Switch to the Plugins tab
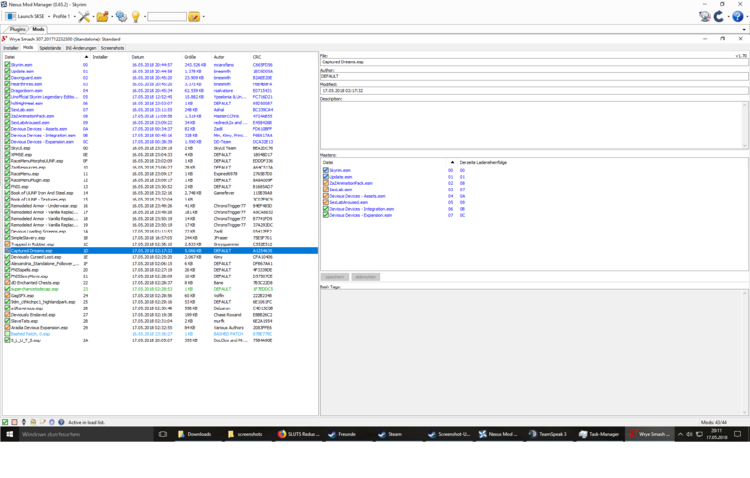 click(x=17, y=29)
